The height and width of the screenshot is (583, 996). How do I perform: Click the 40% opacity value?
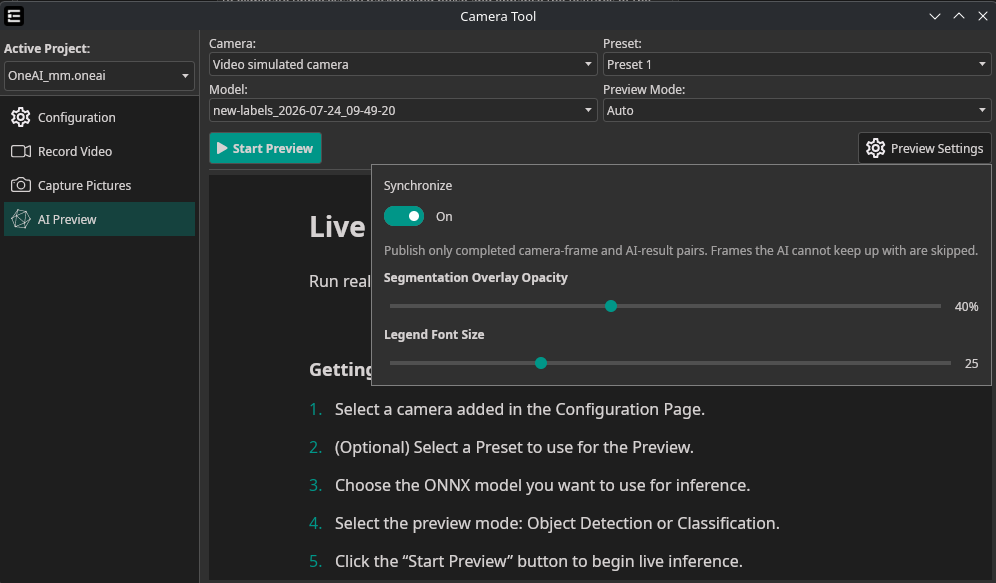pos(966,307)
